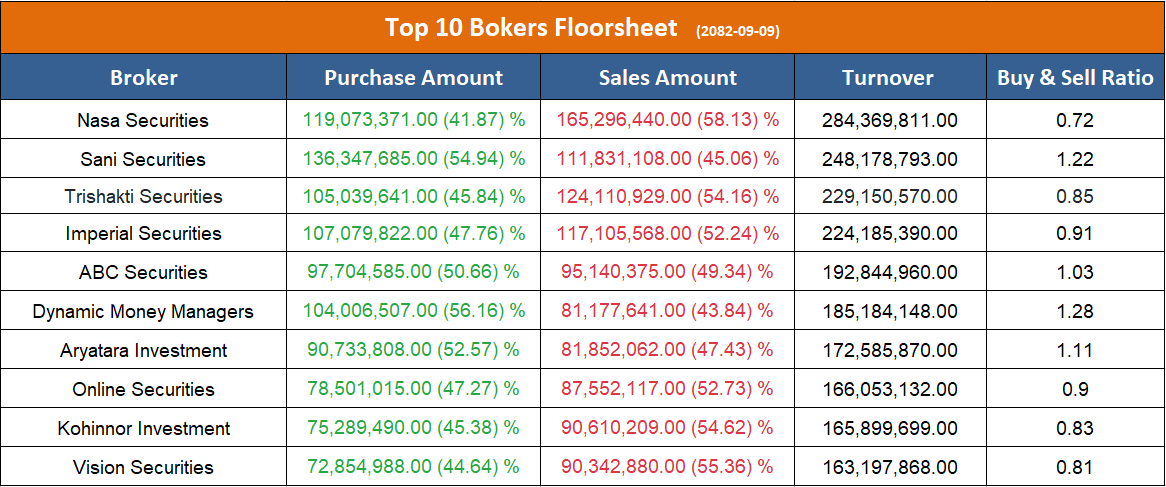Select the Sani Securities broker cell
This screenshot has height=487, width=1166.
point(143,159)
